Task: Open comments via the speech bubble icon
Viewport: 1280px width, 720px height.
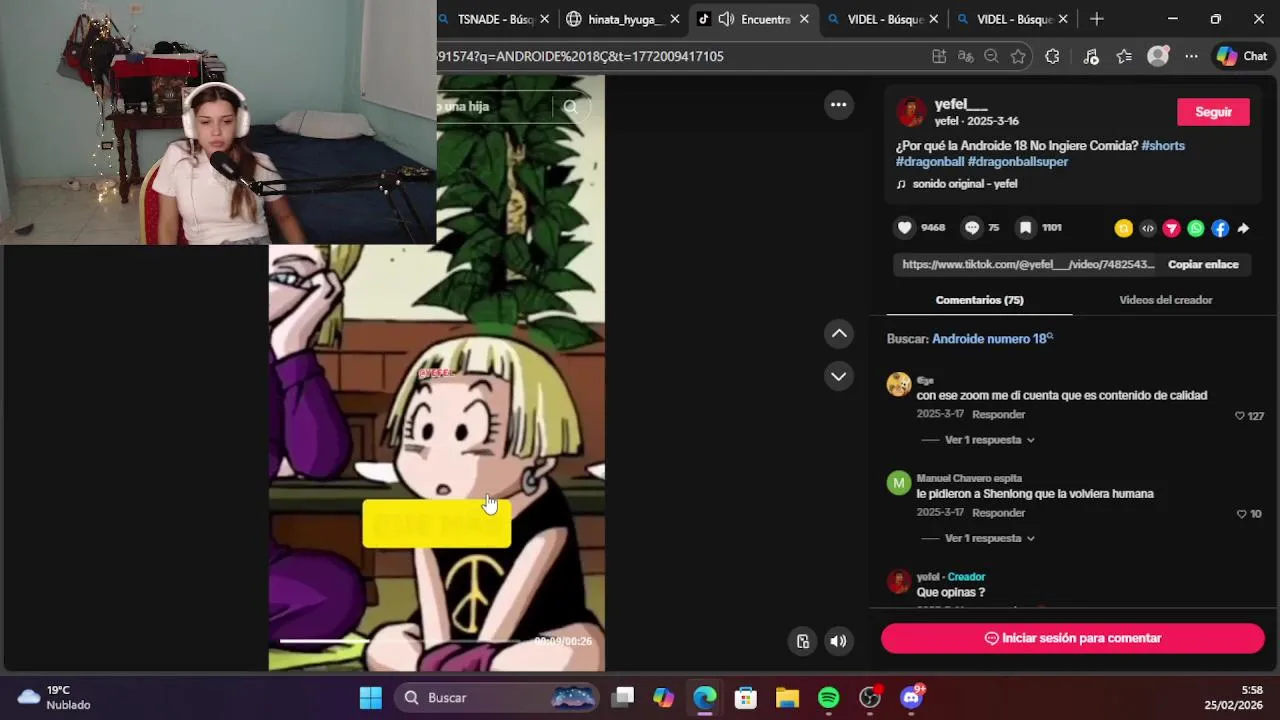Action: click(972, 228)
